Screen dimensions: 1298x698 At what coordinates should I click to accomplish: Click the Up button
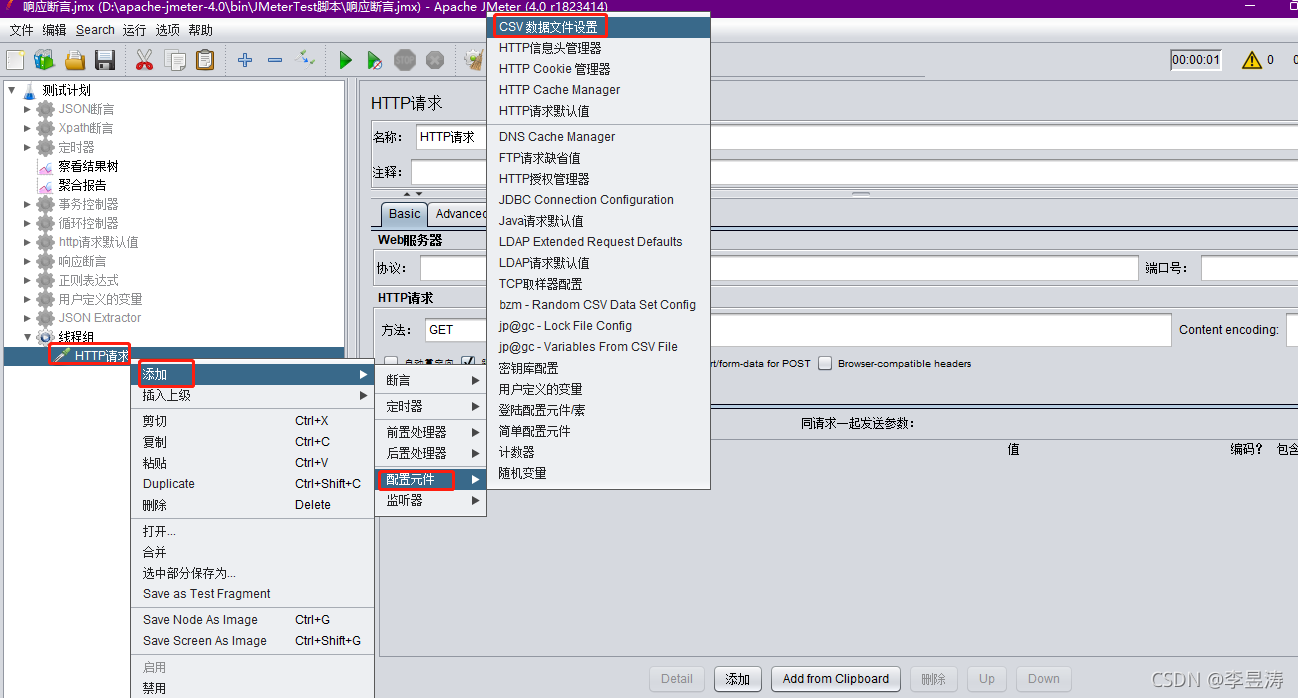click(x=987, y=679)
